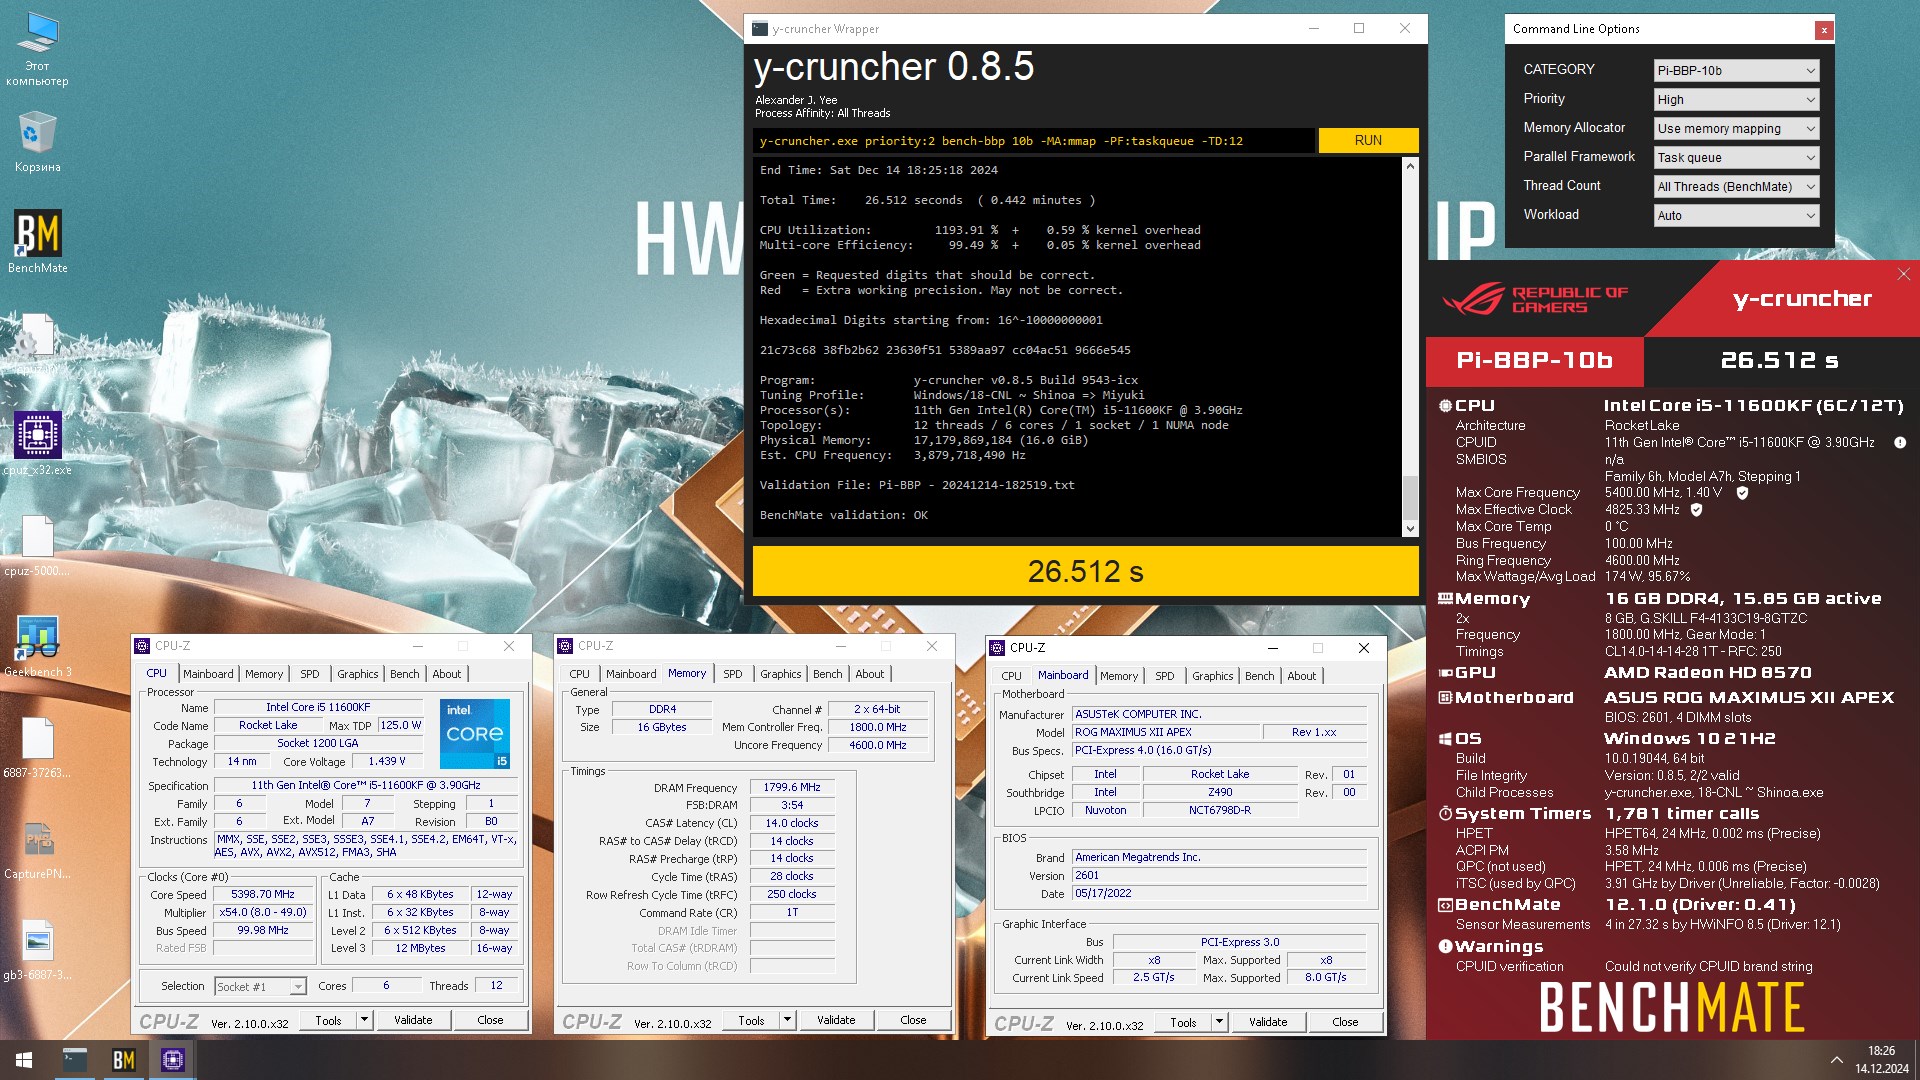Open the CATEGORY dropdown showing Pi-BBP-10b

(x=1736, y=71)
